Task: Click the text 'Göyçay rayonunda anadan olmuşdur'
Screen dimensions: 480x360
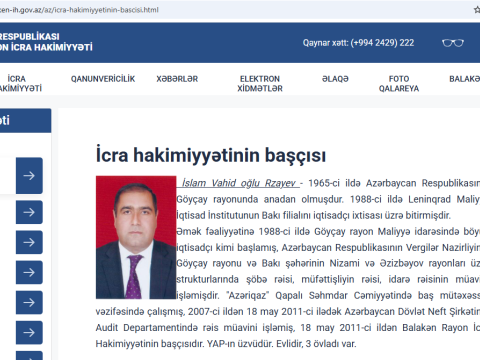Action: coord(260,199)
